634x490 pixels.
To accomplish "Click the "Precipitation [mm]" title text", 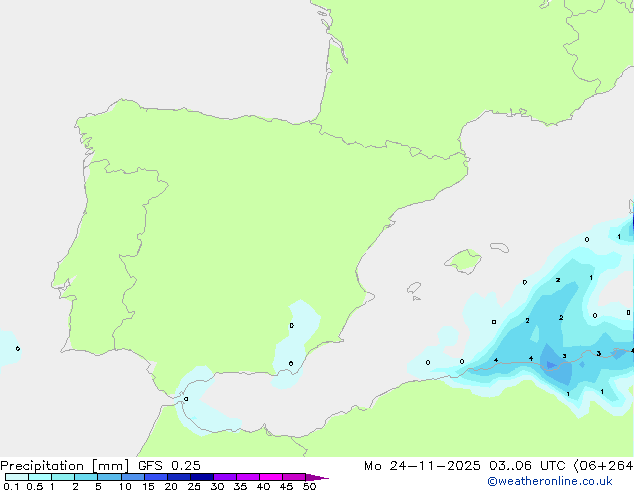I will [x=65, y=466].
